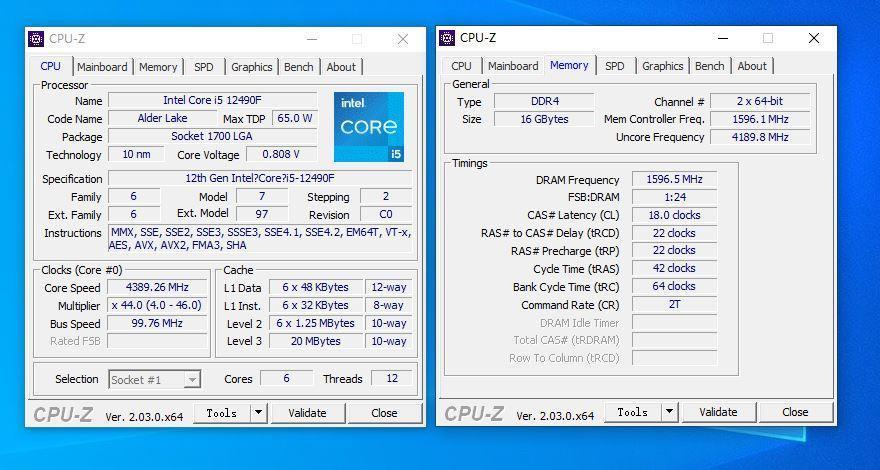
Task: Close left CPU-Z window via X
Action: (403, 39)
